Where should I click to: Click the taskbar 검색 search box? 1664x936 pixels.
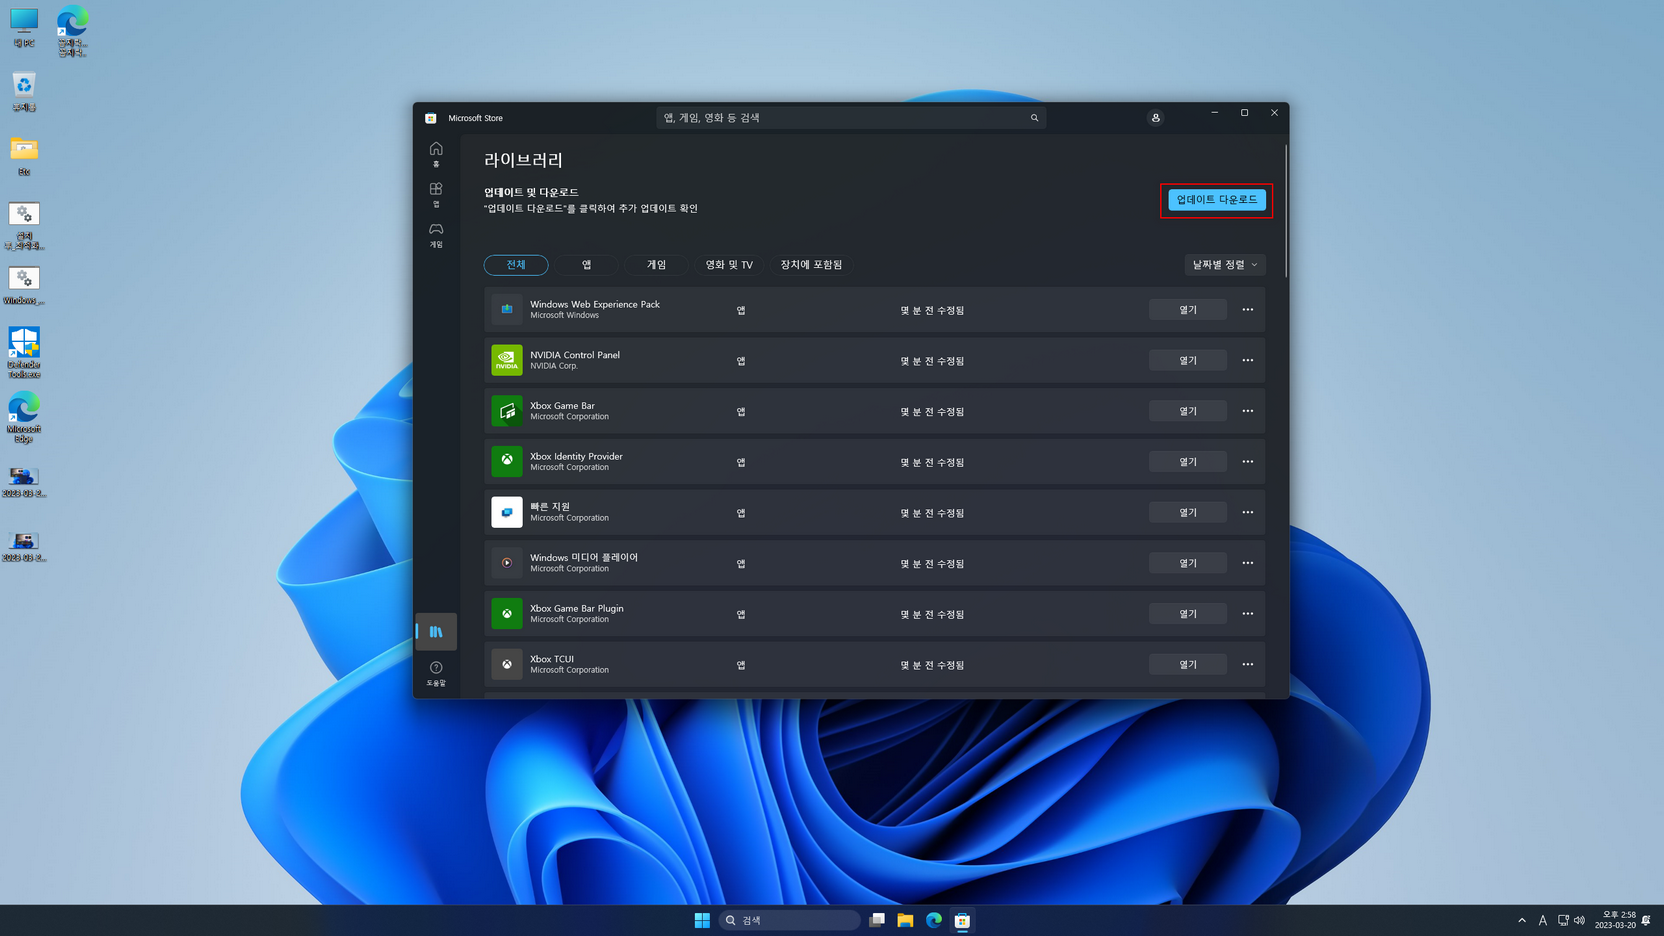click(789, 920)
